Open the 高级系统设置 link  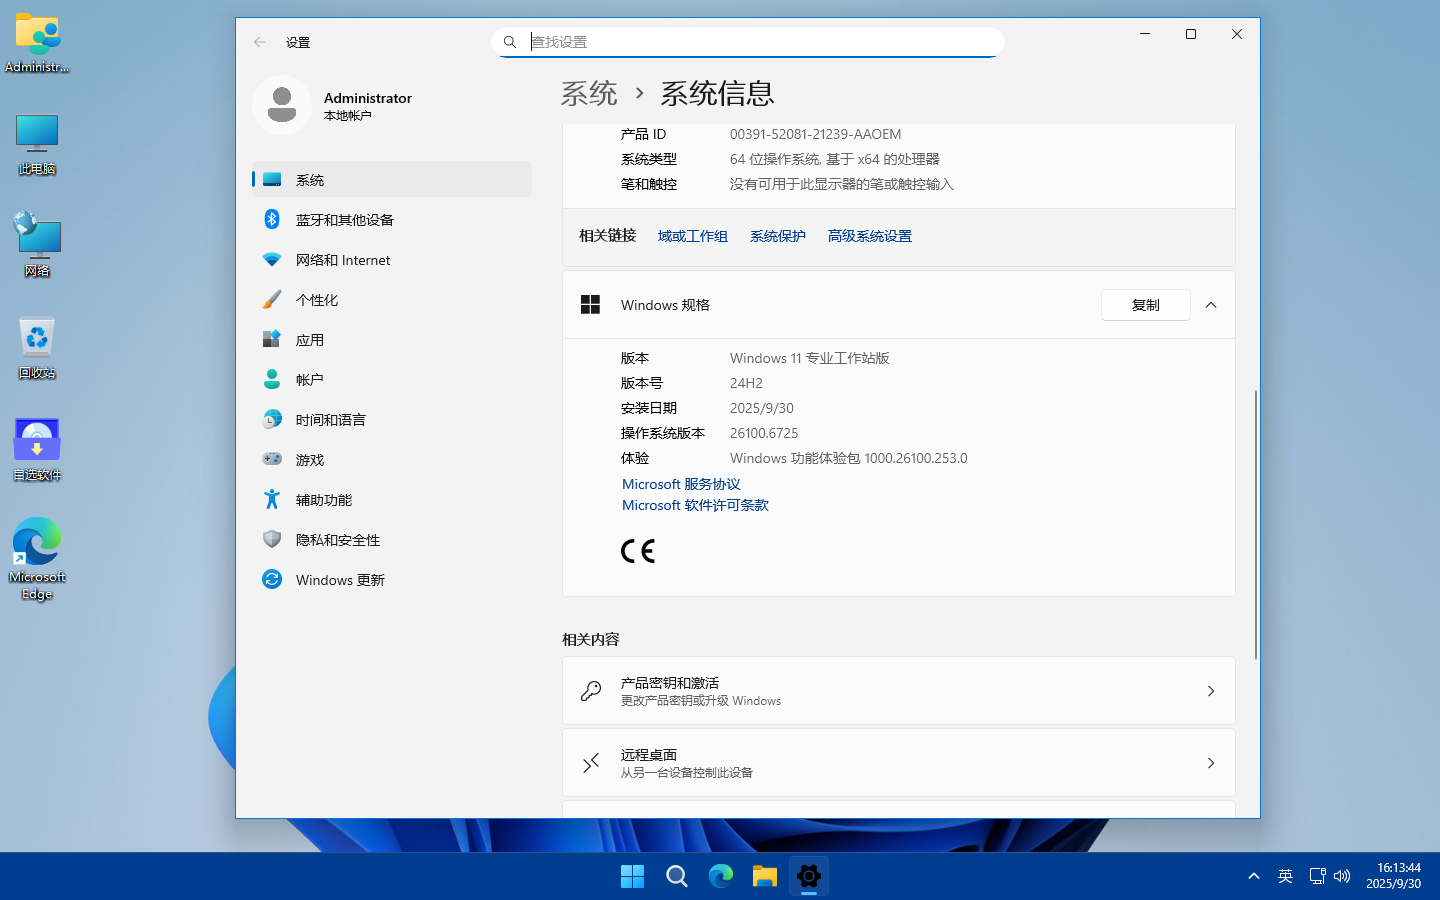coord(869,236)
